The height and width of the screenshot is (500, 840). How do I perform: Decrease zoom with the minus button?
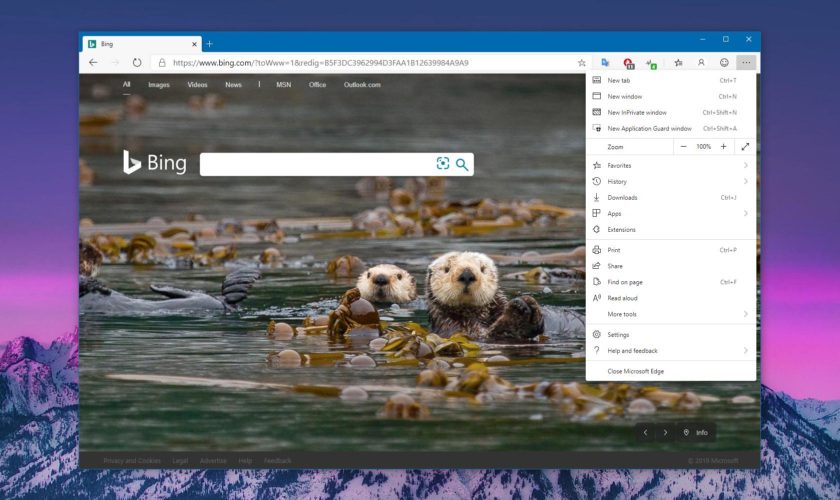point(684,146)
